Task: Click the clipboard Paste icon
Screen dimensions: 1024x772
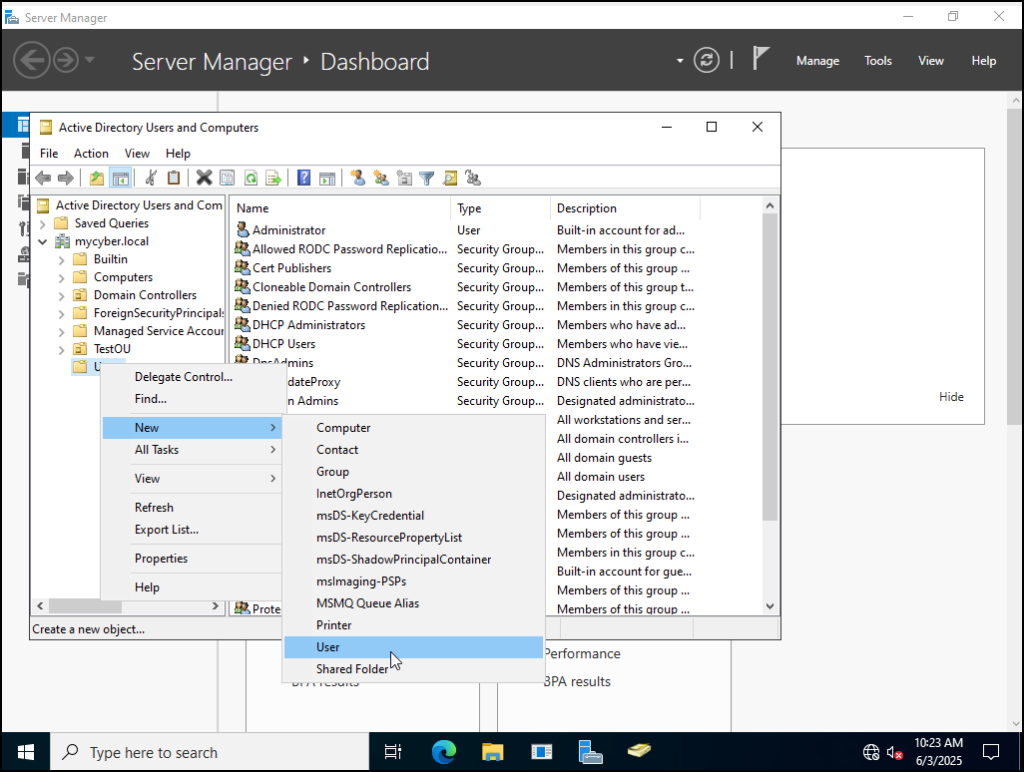Action: [174, 178]
